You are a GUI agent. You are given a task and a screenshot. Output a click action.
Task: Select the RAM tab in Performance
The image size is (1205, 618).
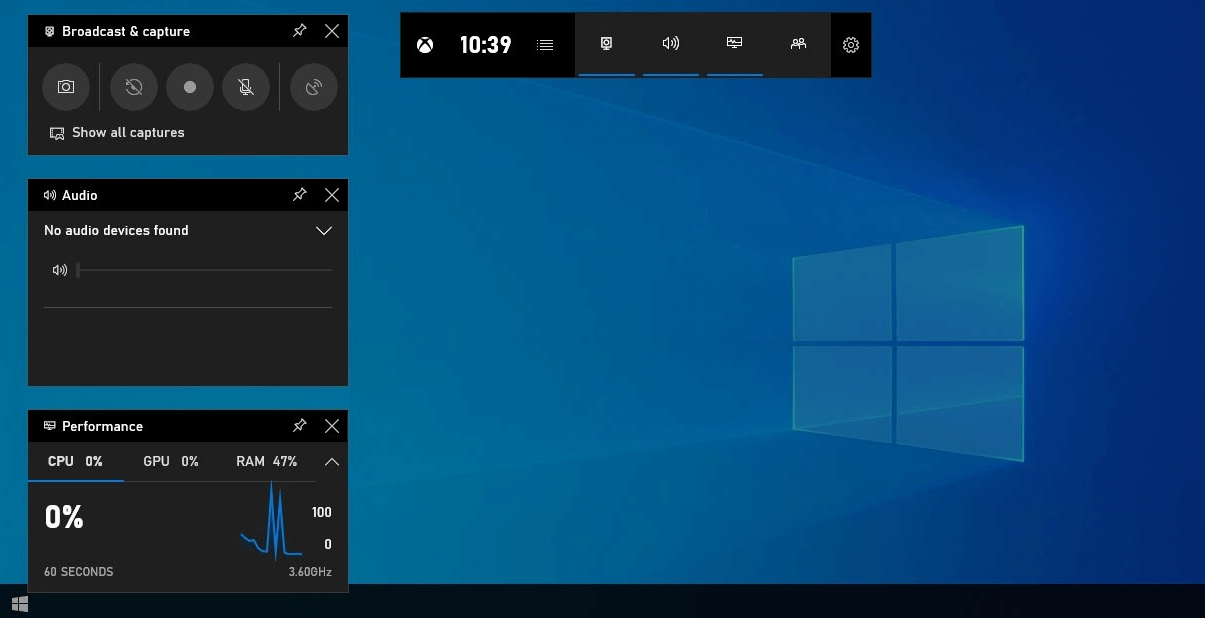[x=267, y=461]
